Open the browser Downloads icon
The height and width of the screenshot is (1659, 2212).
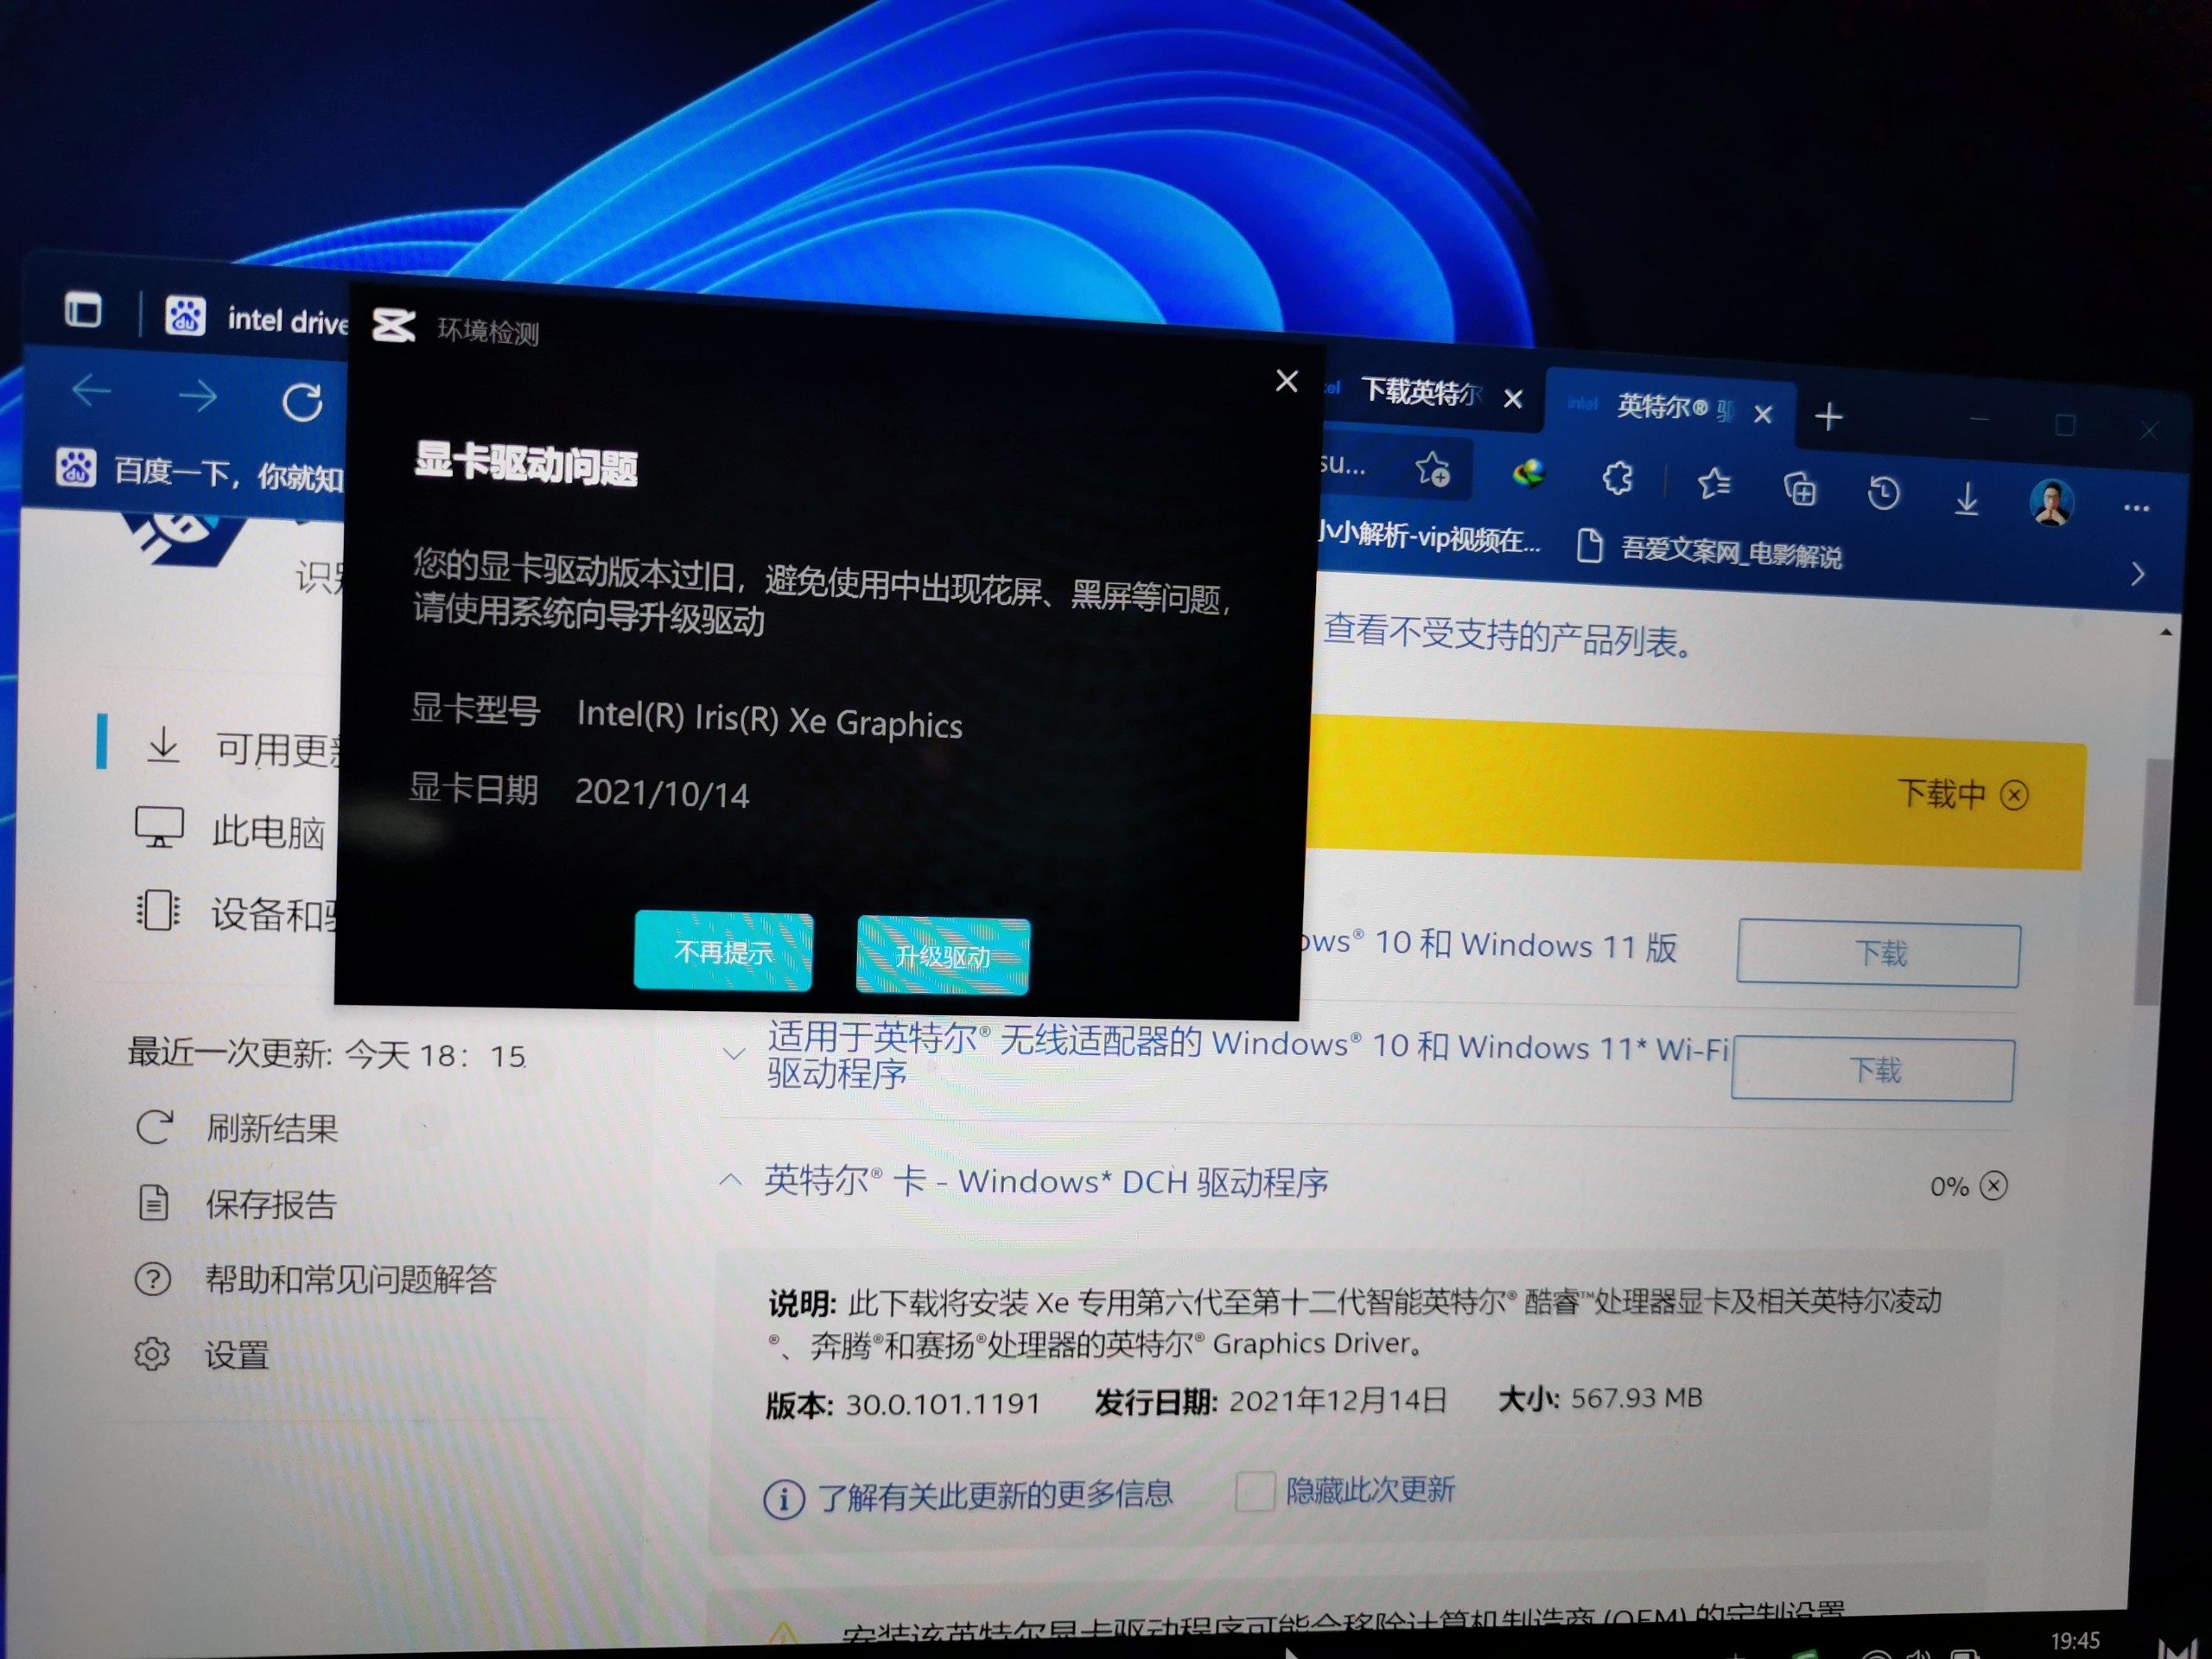click(1967, 498)
